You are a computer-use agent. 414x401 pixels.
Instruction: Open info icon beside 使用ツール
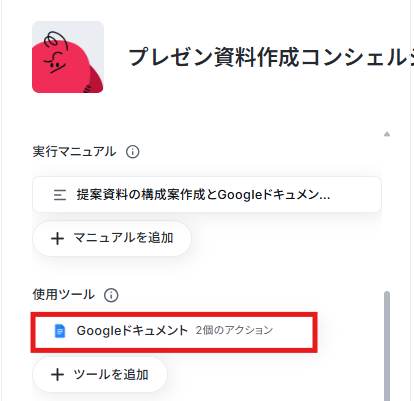tap(111, 295)
